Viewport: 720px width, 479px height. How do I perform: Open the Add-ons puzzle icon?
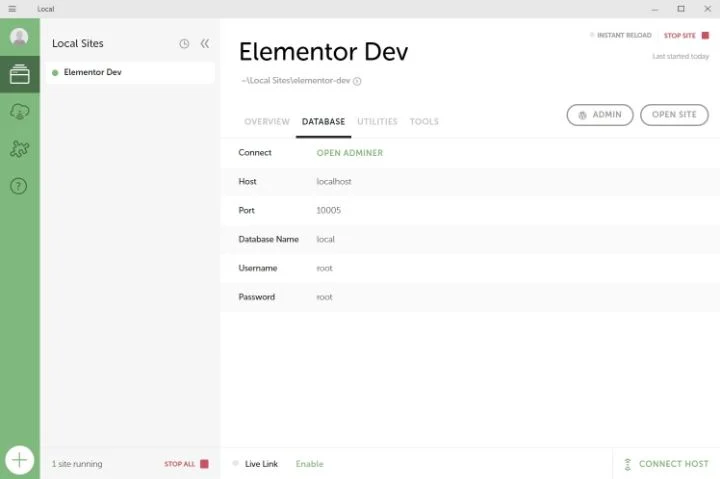(19, 149)
